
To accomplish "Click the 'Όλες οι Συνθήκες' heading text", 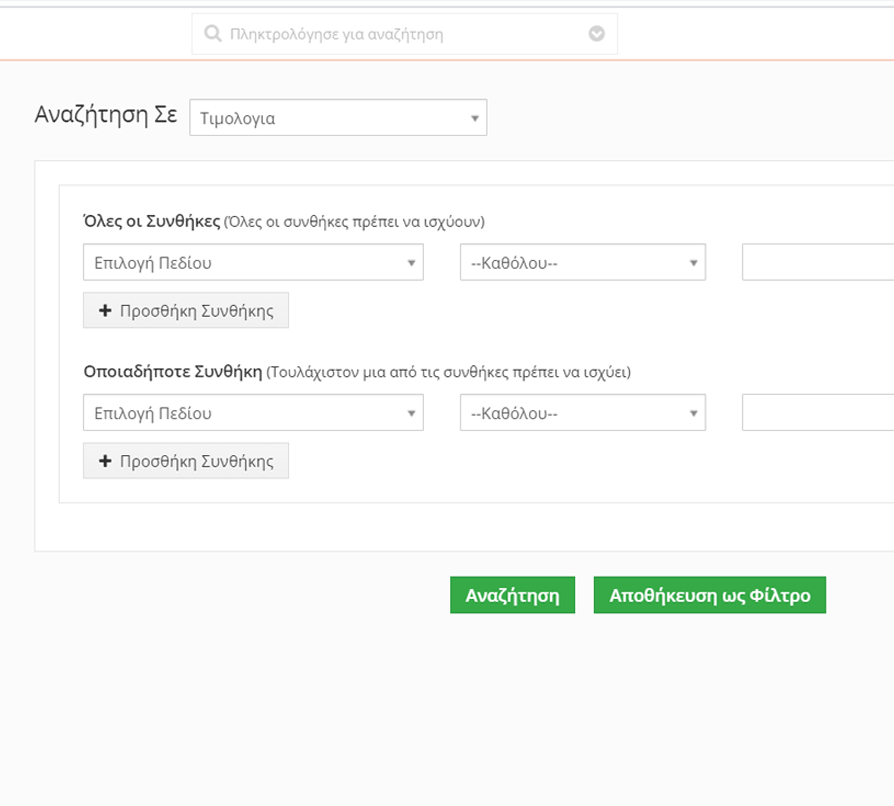I will (152, 221).
